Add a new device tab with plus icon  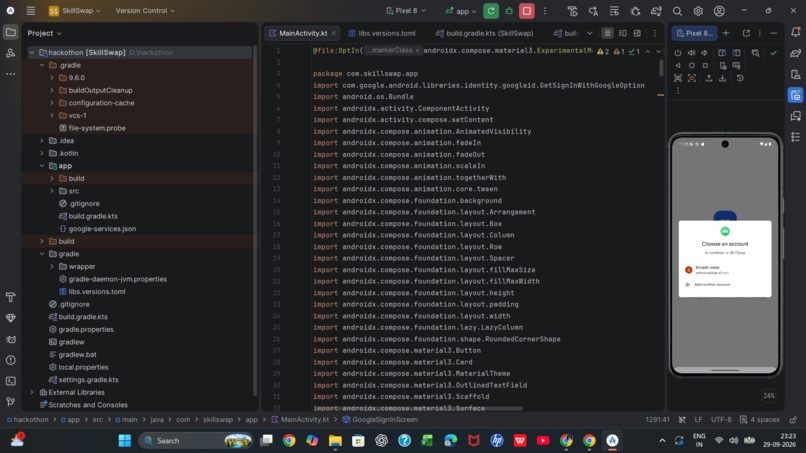pyautogui.click(x=726, y=33)
